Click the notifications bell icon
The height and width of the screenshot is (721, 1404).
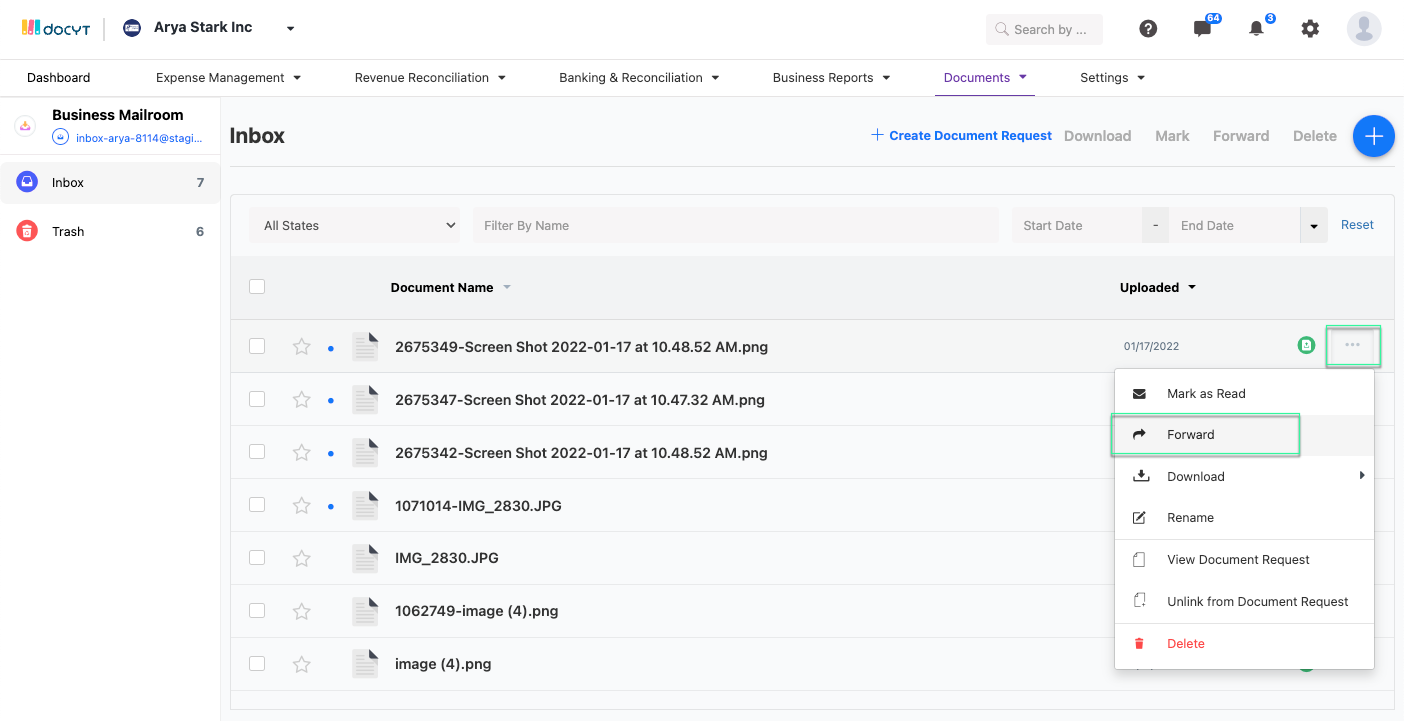(x=1257, y=29)
